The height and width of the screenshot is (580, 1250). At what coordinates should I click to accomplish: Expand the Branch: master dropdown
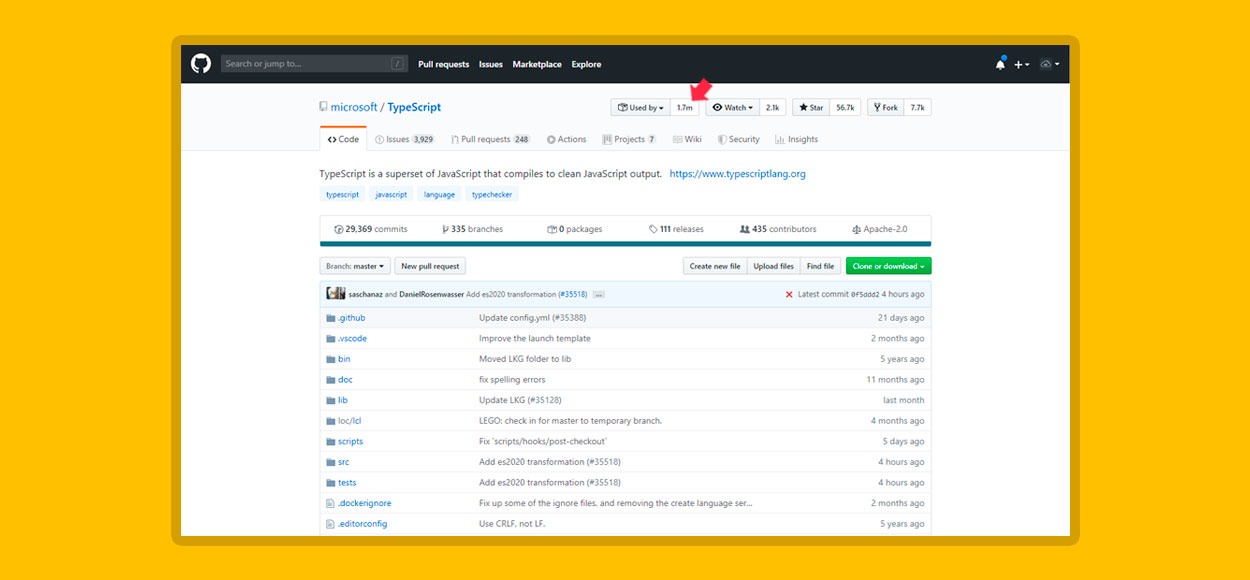click(354, 266)
